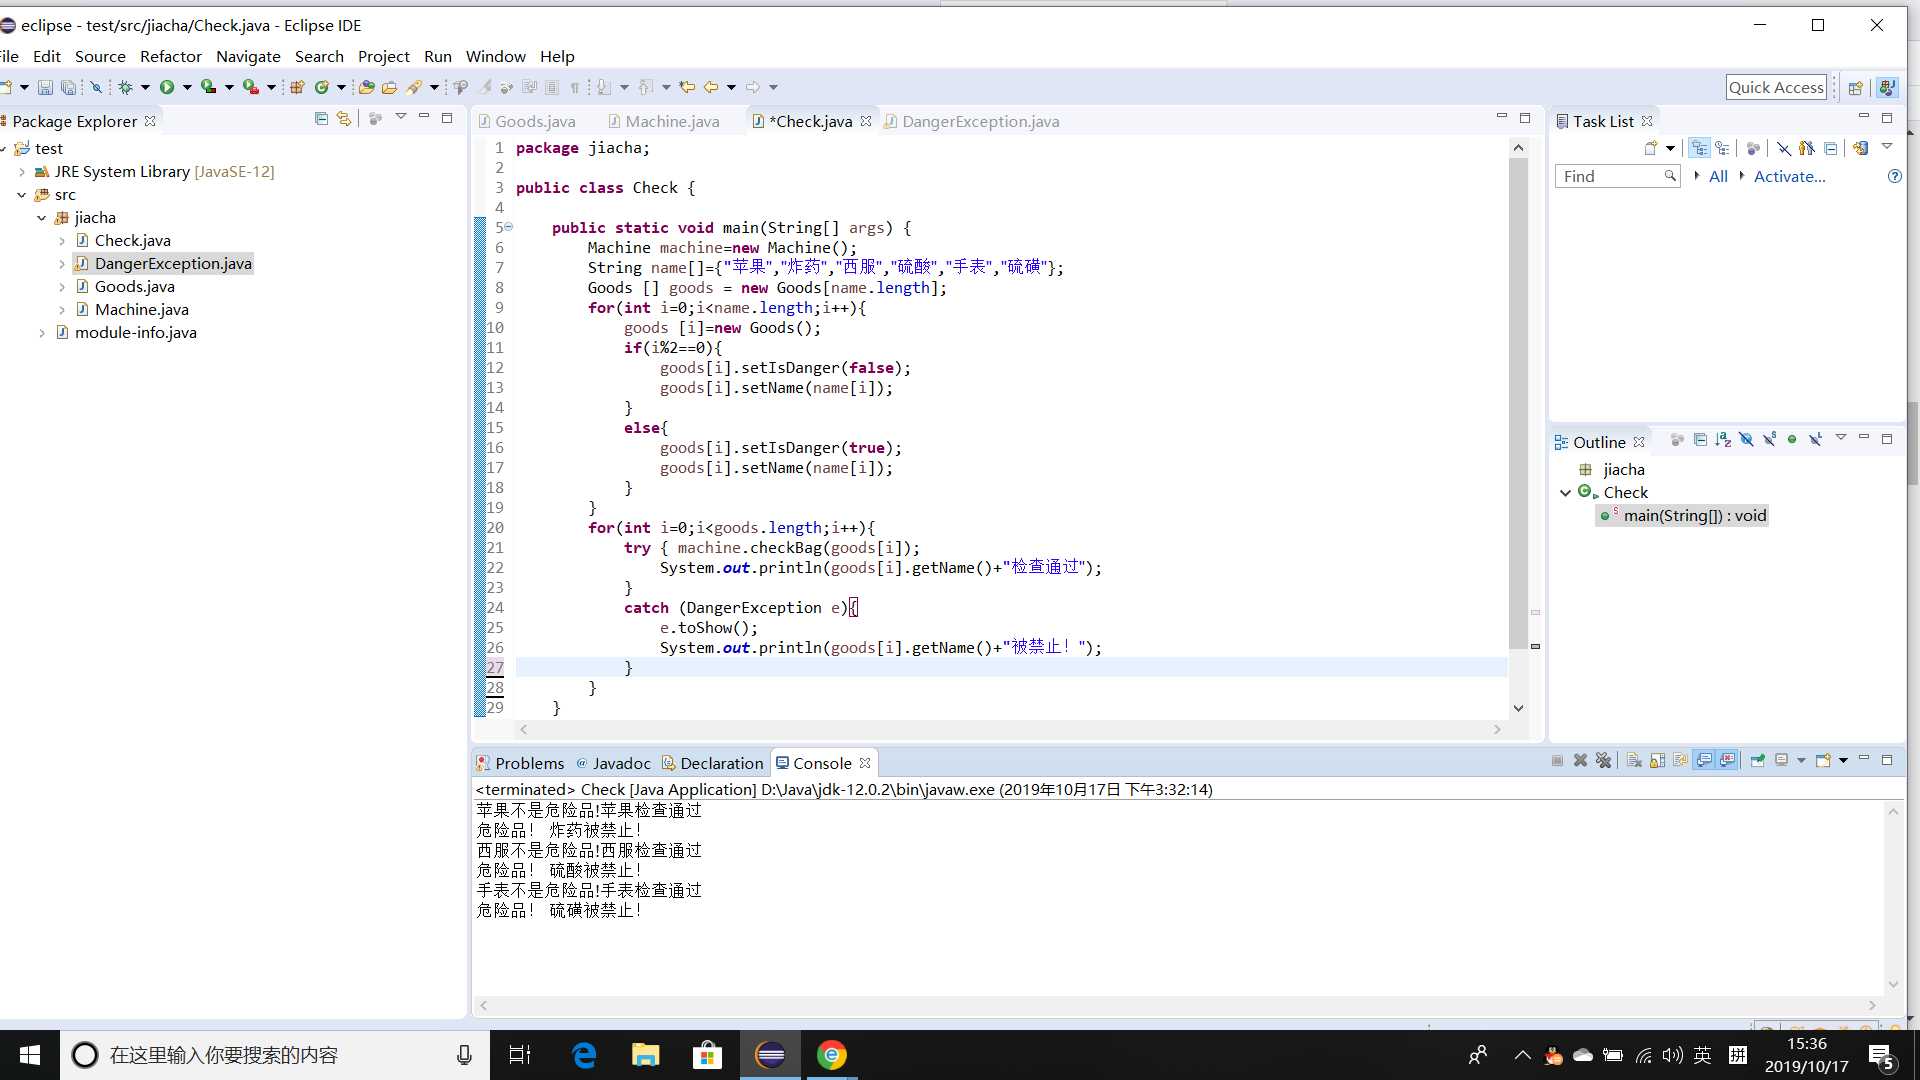Click the Find field in Task List

point(1616,177)
